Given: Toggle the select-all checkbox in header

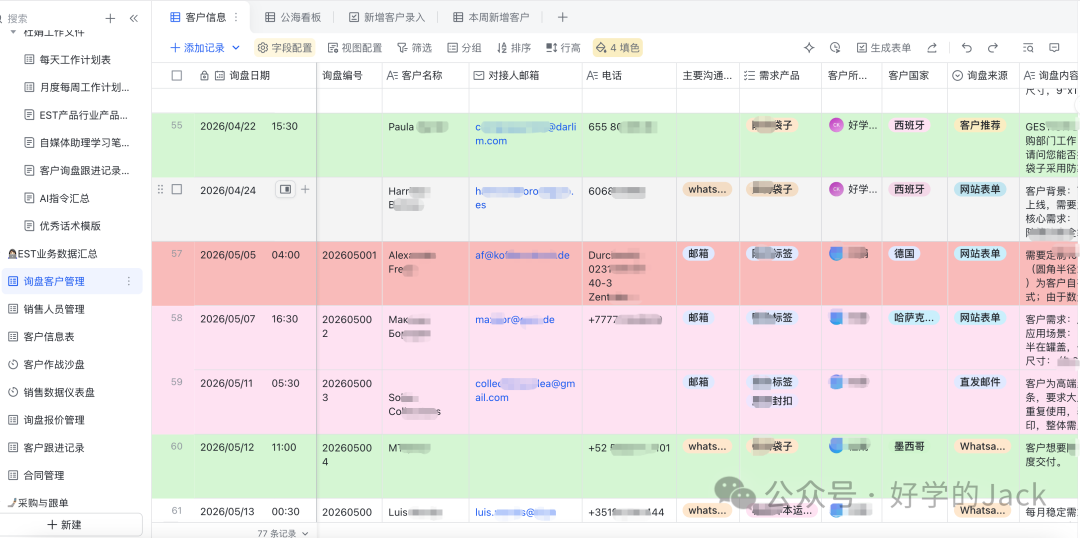Looking at the screenshot, I should pos(176,76).
